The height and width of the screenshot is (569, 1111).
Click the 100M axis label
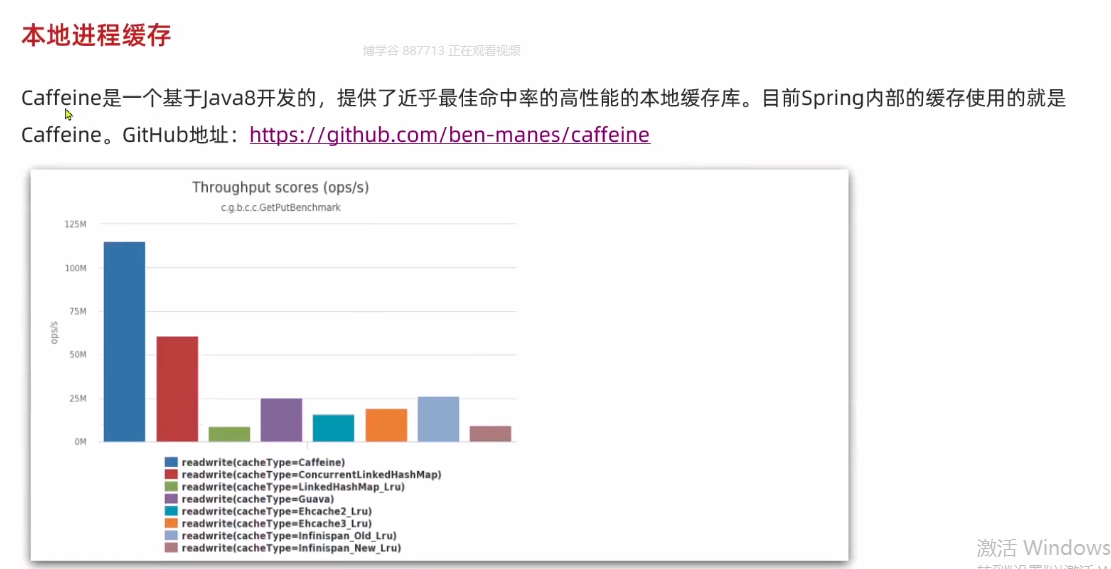pos(75,268)
